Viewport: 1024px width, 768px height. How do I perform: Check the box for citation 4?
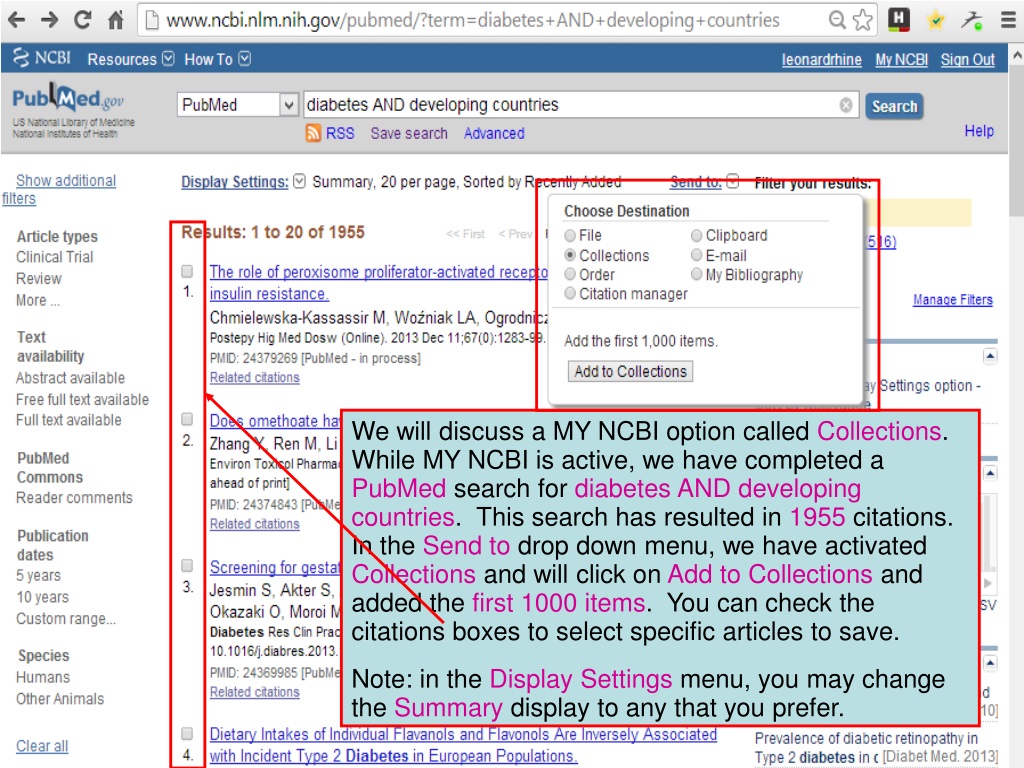187,733
